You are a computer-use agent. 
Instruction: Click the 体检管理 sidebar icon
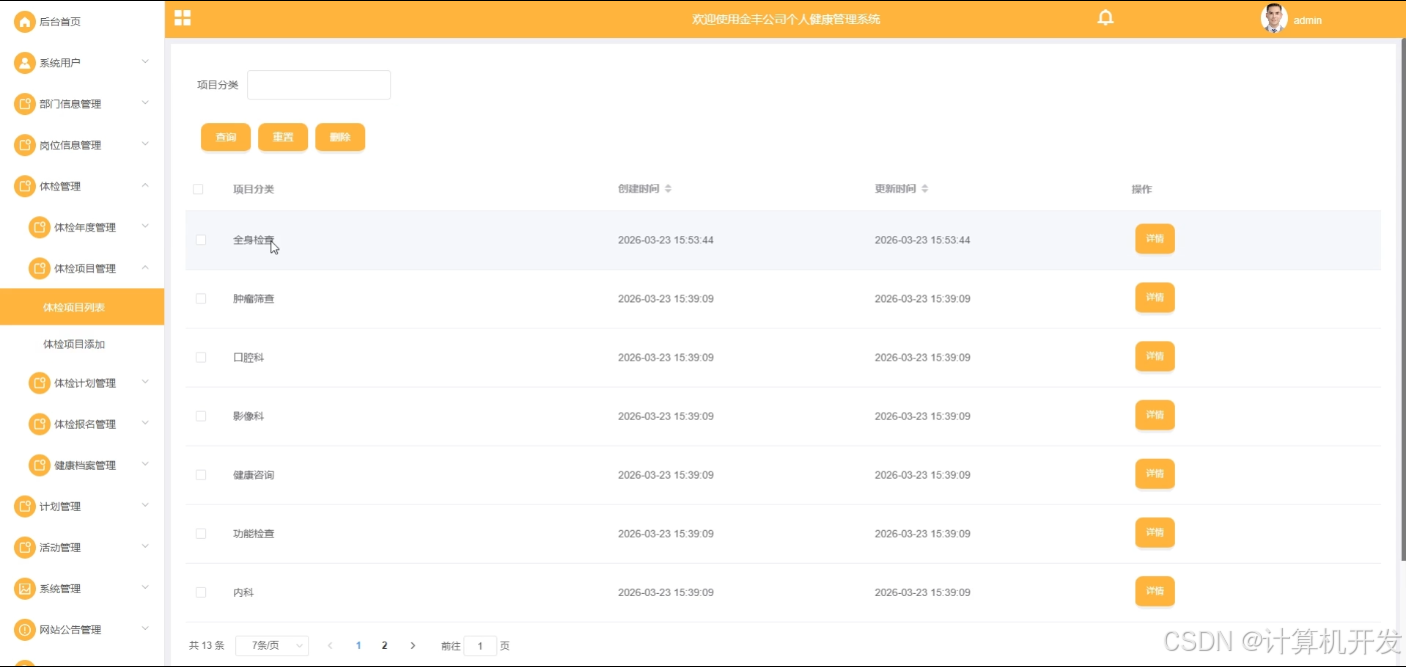(25, 186)
